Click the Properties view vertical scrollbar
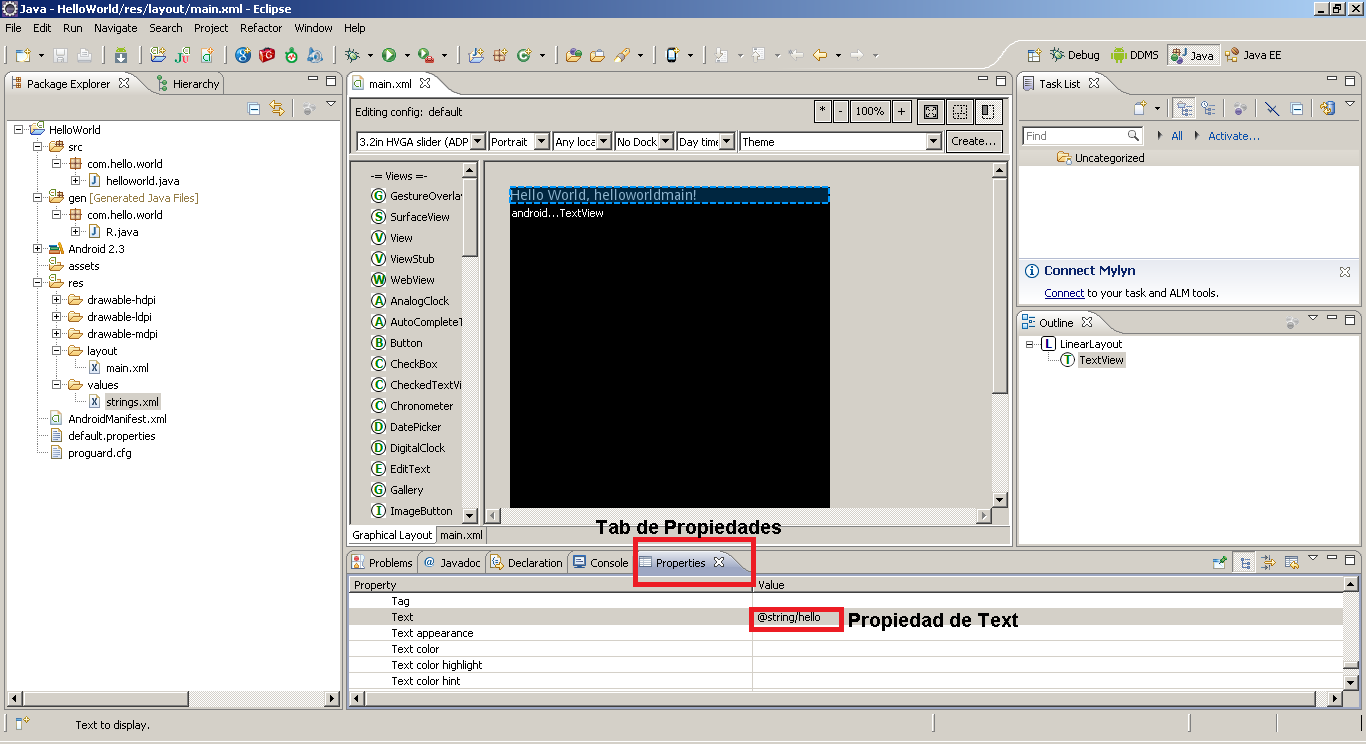The width and height of the screenshot is (1366, 744). [x=1351, y=632]
